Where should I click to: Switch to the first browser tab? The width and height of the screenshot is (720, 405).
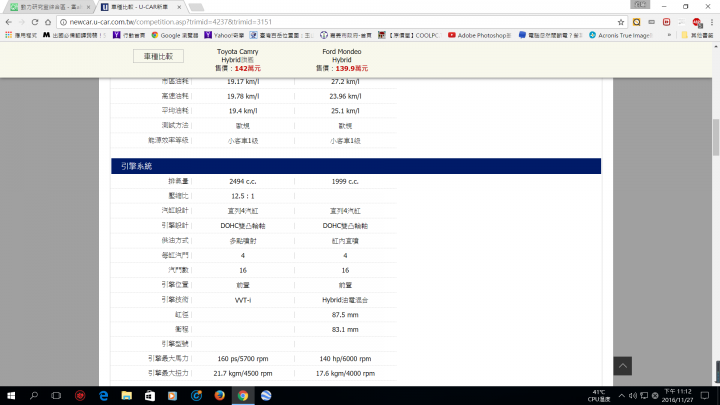click(48, 7)
